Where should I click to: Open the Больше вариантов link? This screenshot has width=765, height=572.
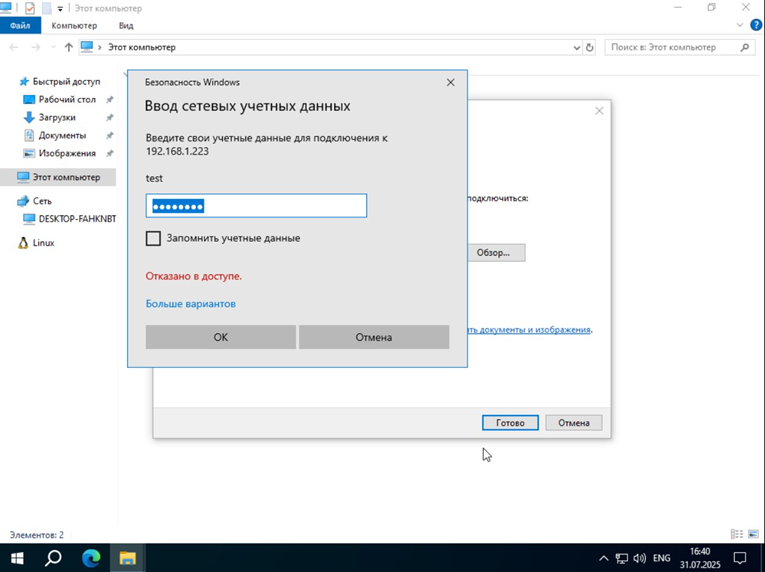coord(191,304)
